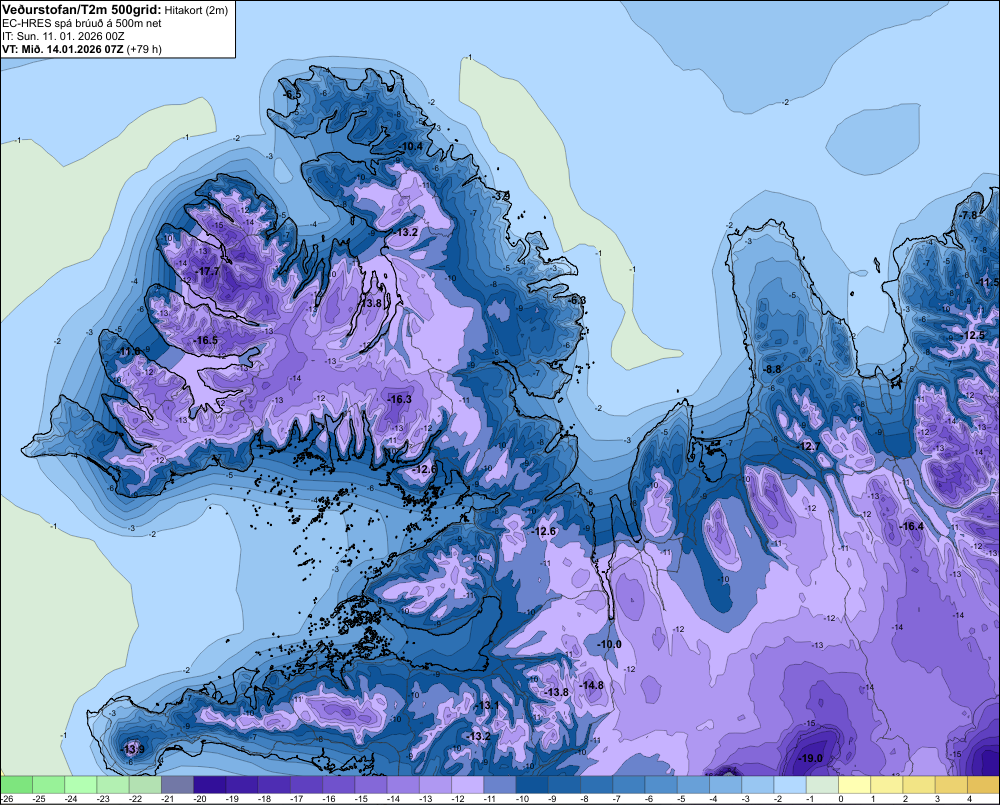Screen dimensions: 1000x805
Task: Click the light lavender legend swatch above -12
Action: [x=467, y=784]
